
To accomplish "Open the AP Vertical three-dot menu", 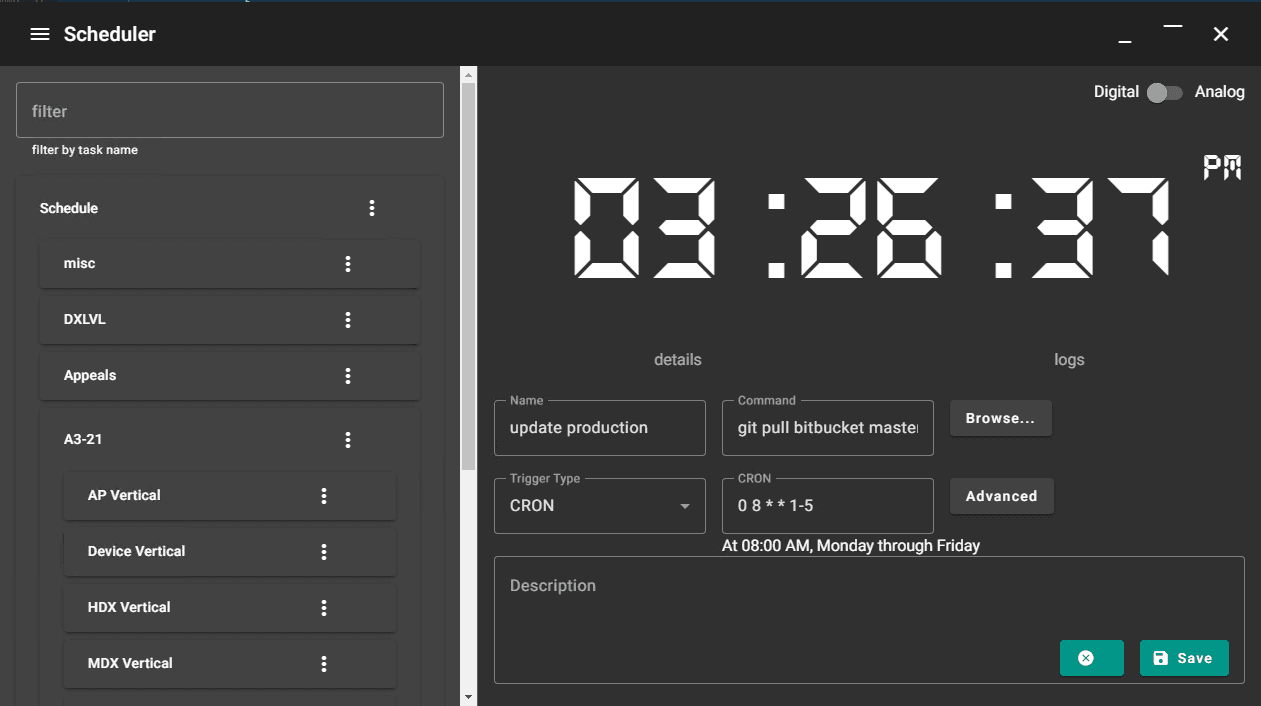I will 324,496.
